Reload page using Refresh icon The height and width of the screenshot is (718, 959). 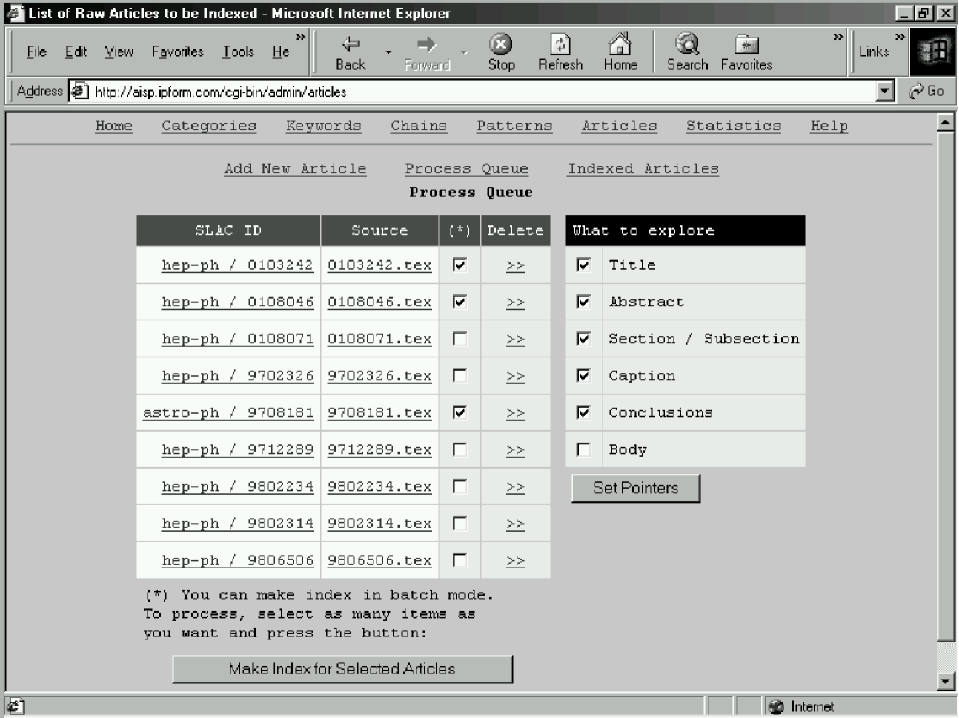[x=560, y=44]
